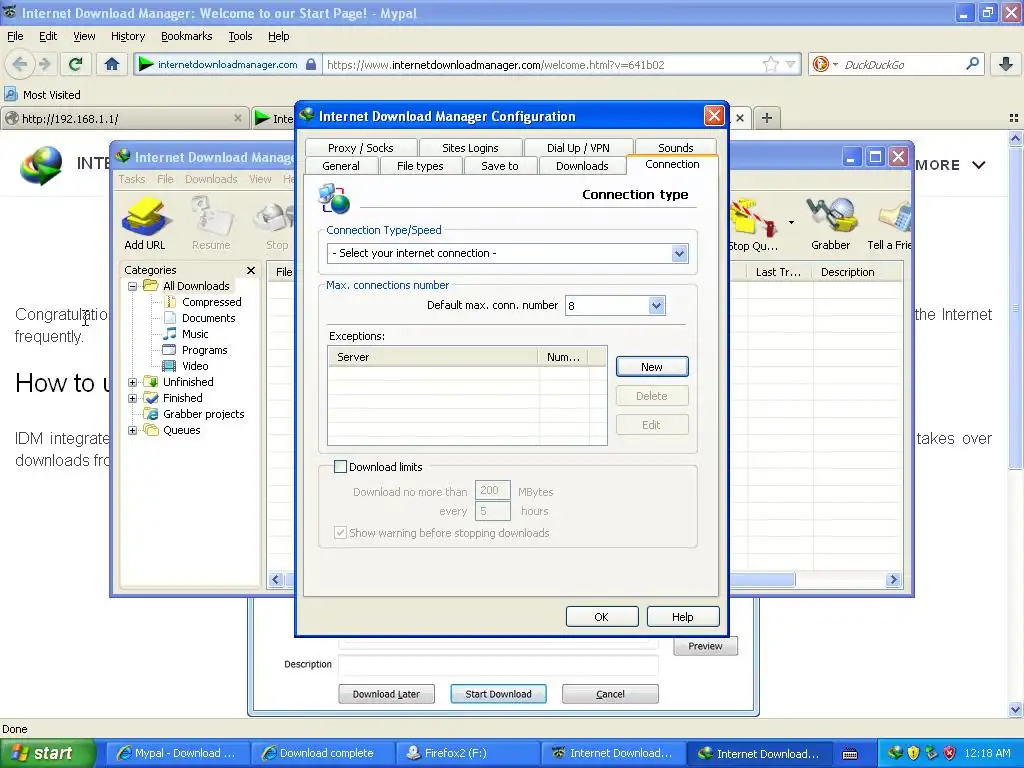This screenshot has width=1024, height=768.
Task: Click the search magnifier icon
Action: pyautogui.click(x=972, y=64)
